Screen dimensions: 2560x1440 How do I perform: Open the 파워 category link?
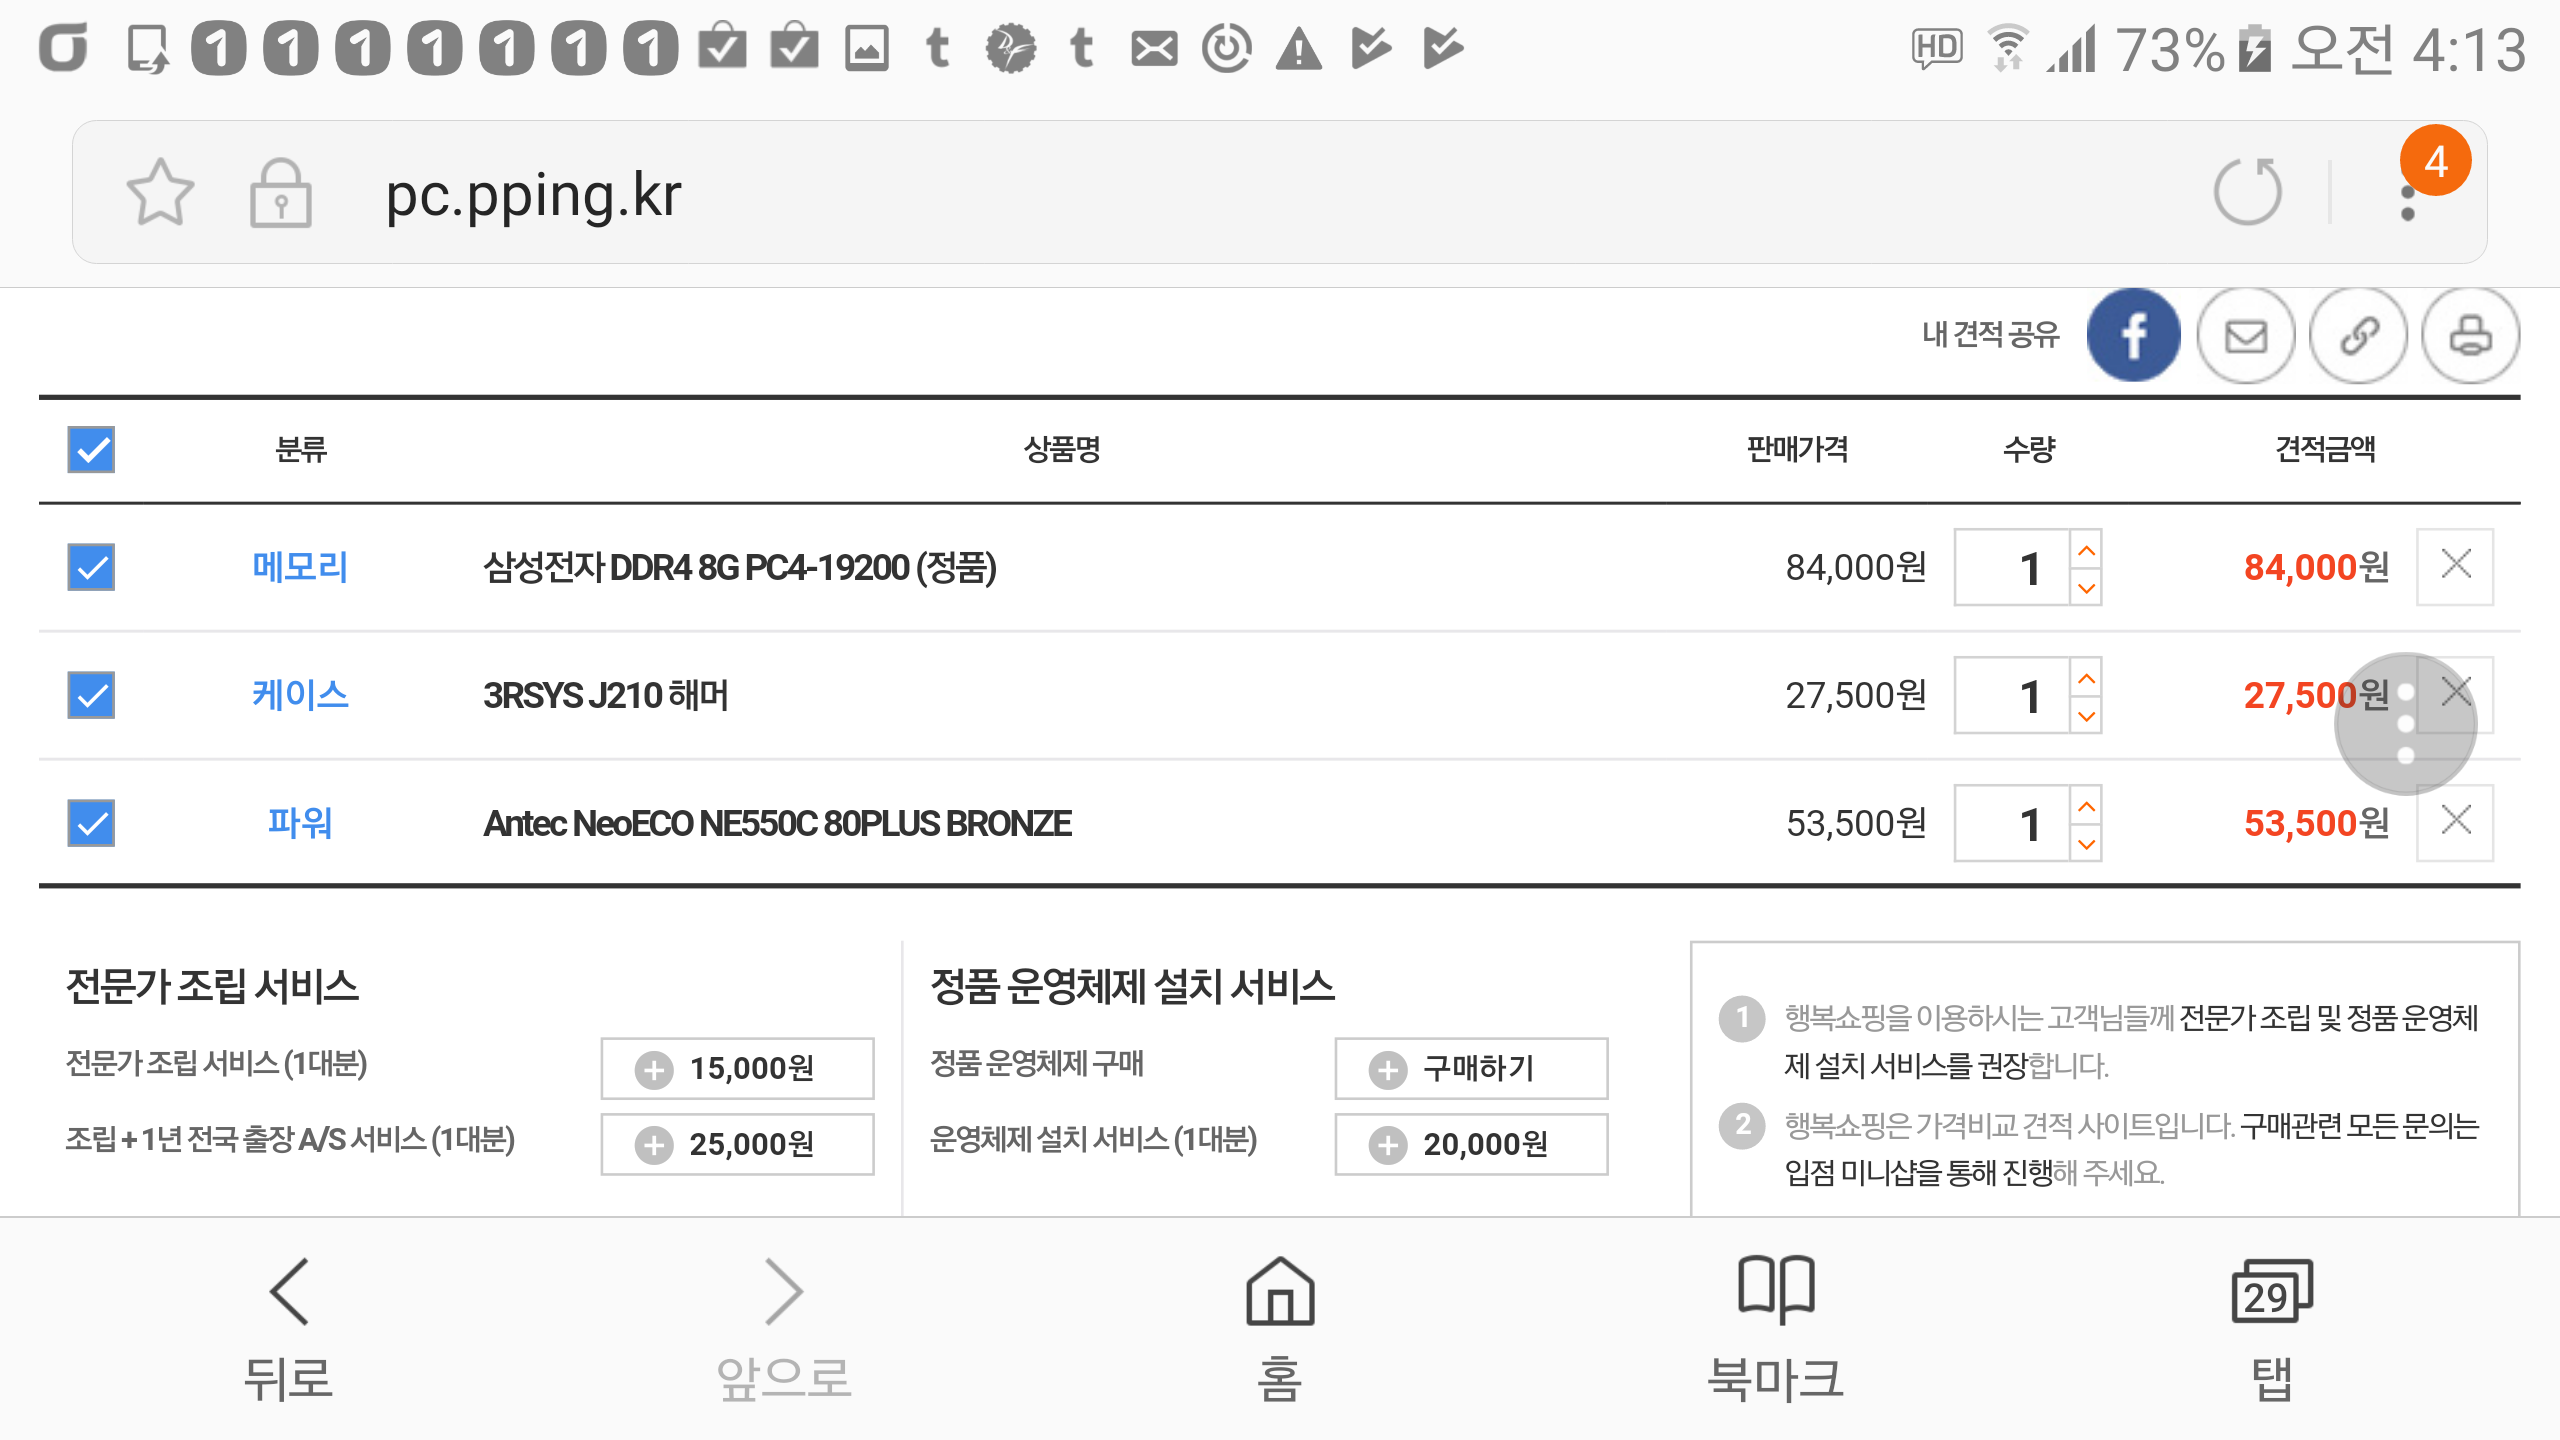point(300,823)
